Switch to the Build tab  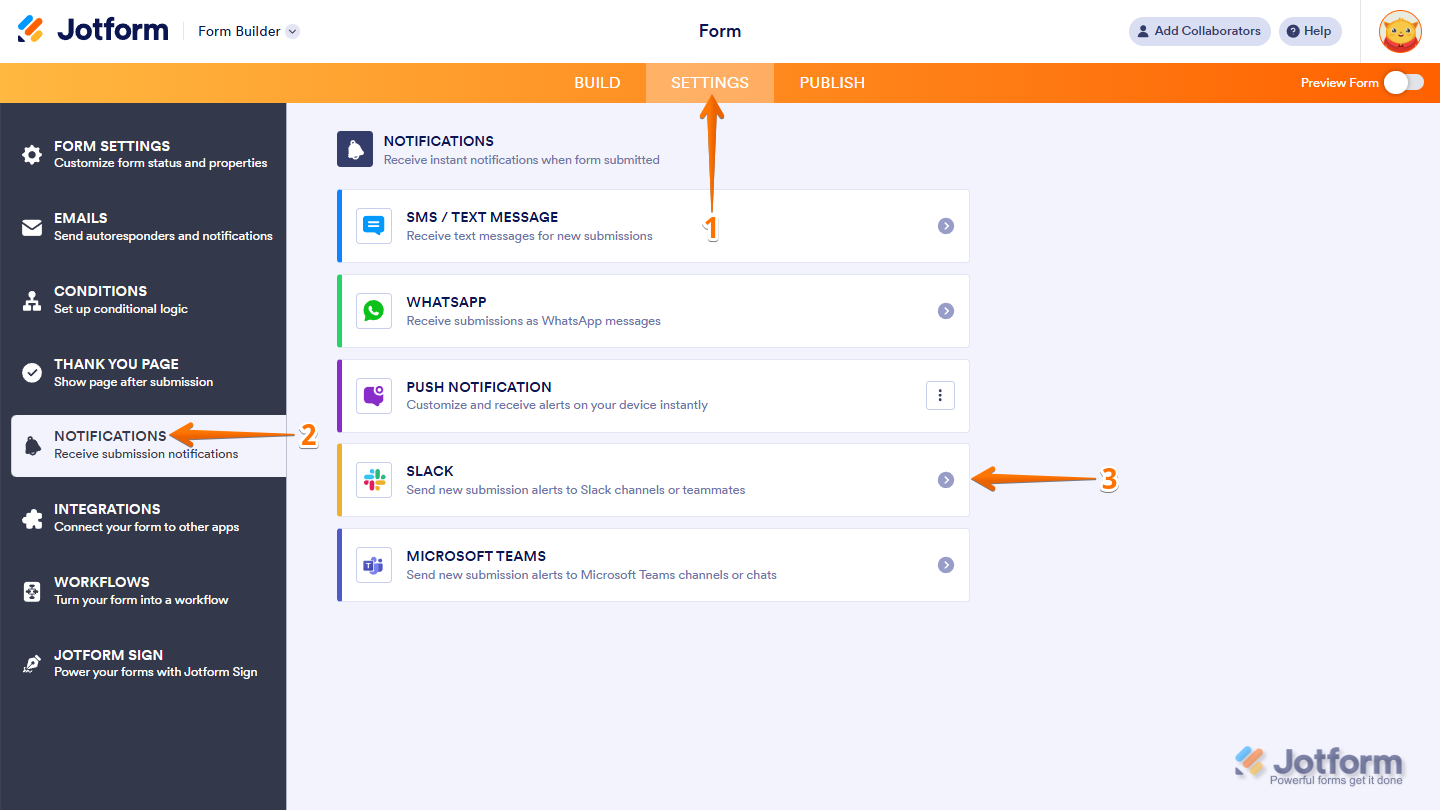(x=597, y=83)
